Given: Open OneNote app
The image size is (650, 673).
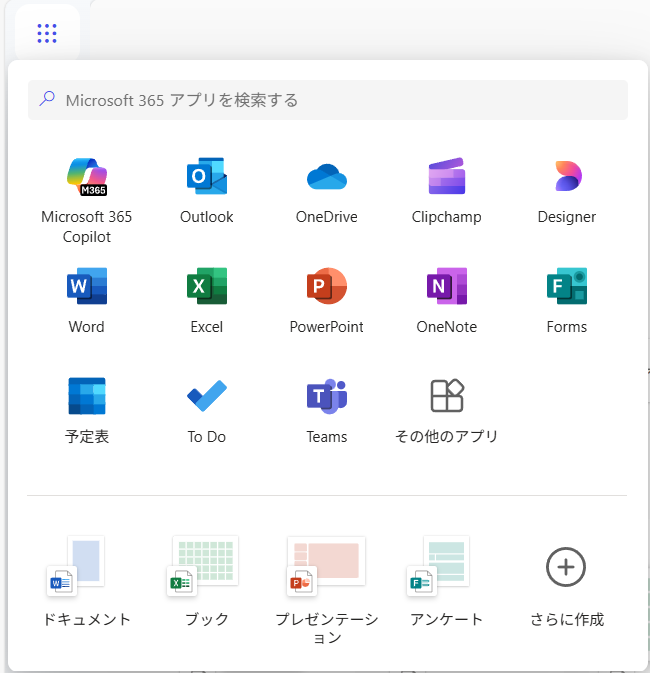Looking at the screenshot, I should [446, 301].
